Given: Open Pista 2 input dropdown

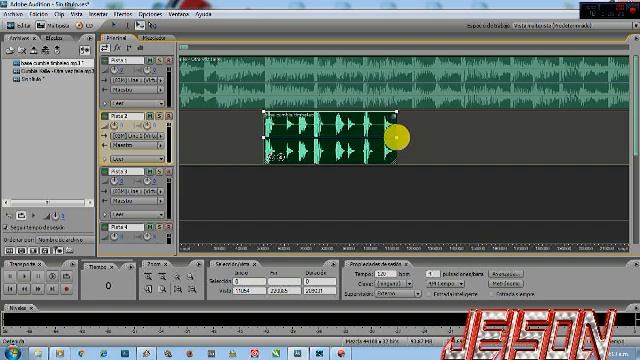Looking at the screenshot, I should (x=137, y=136).
